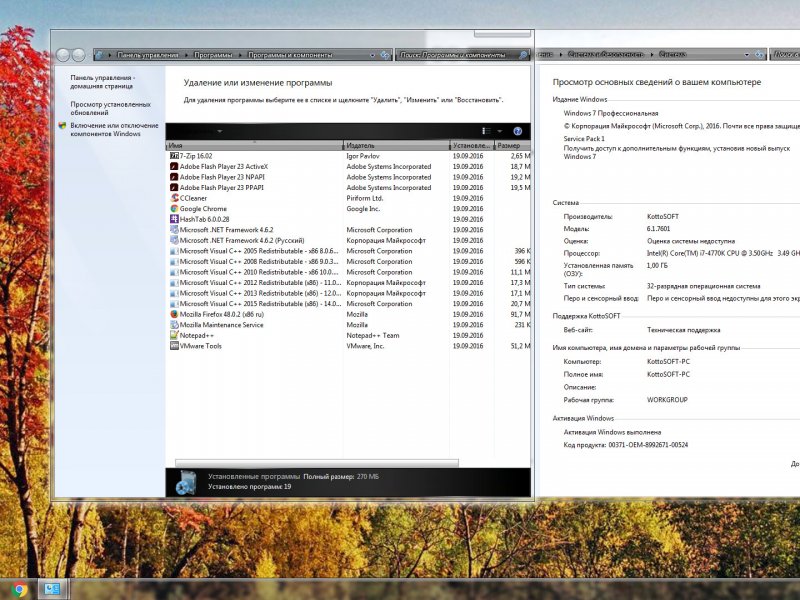800x600 pixels.
Task: Click the Windows 7 Профессиональная edition text
Action: (x=611, y=113)
